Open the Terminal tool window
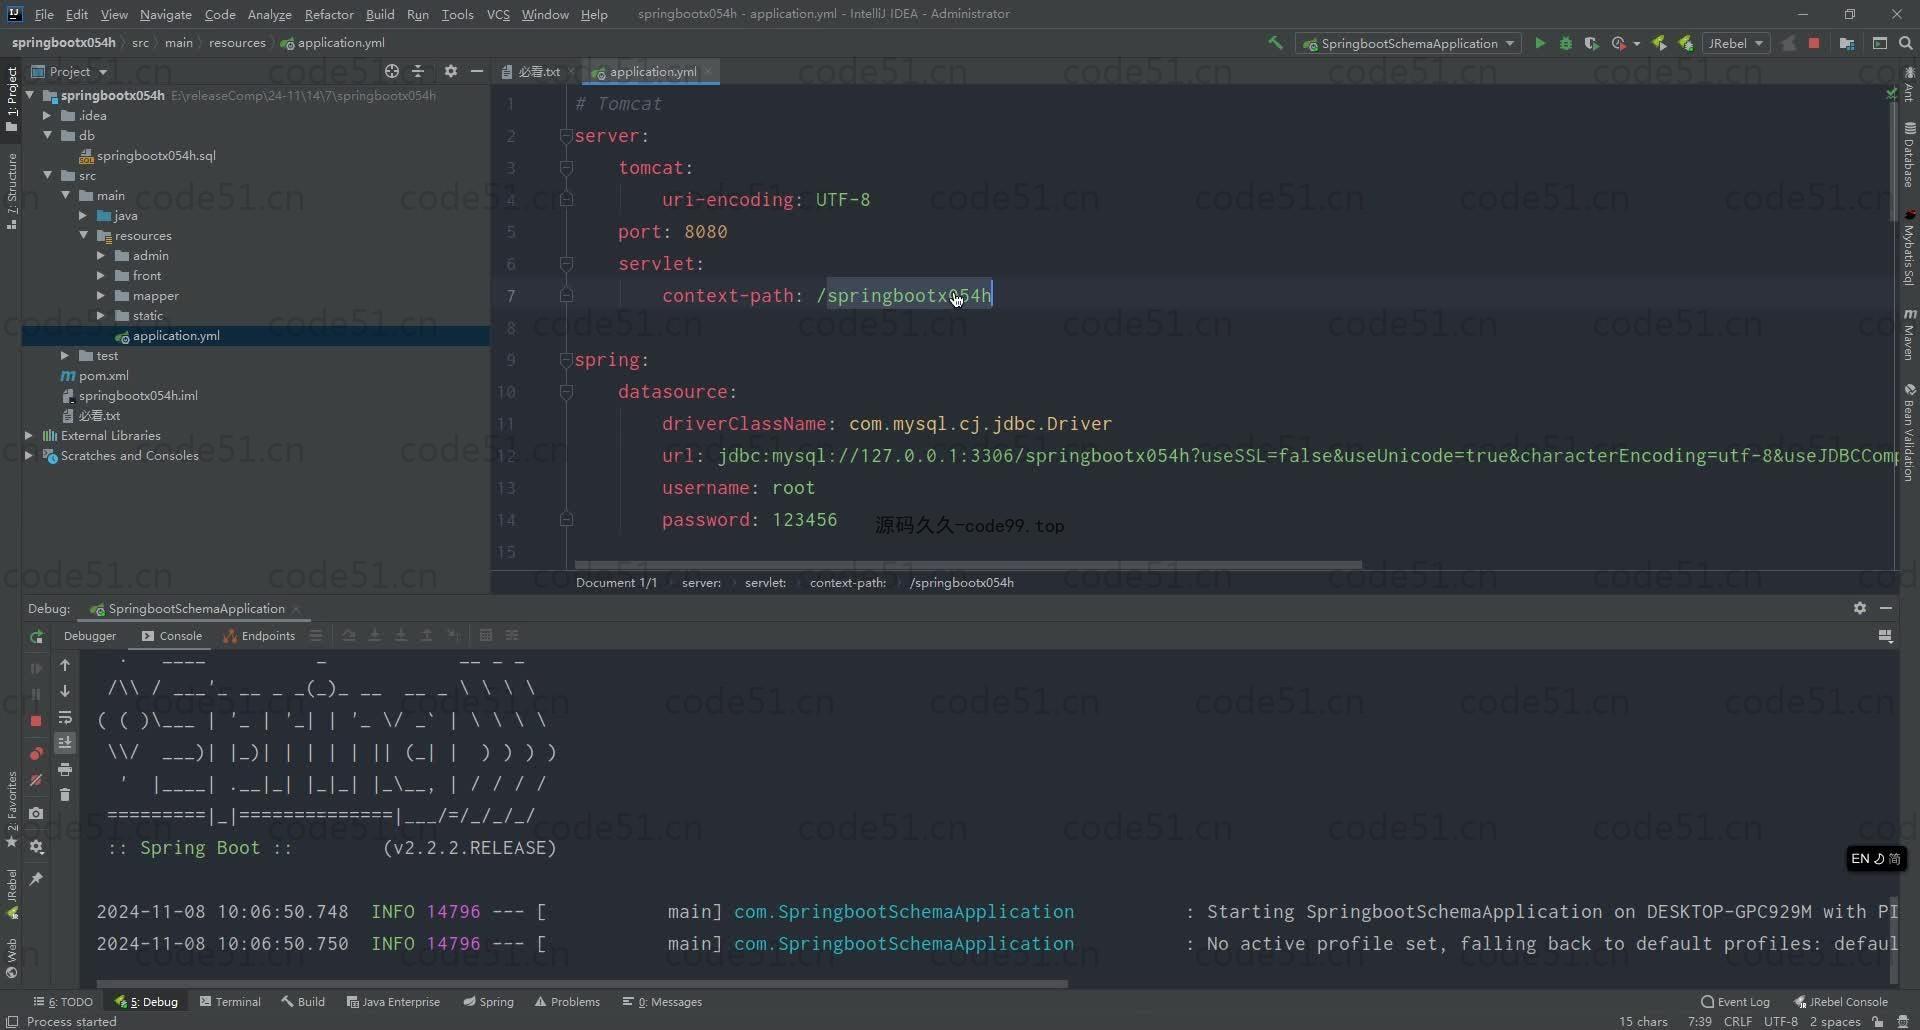 [230, 1001]
